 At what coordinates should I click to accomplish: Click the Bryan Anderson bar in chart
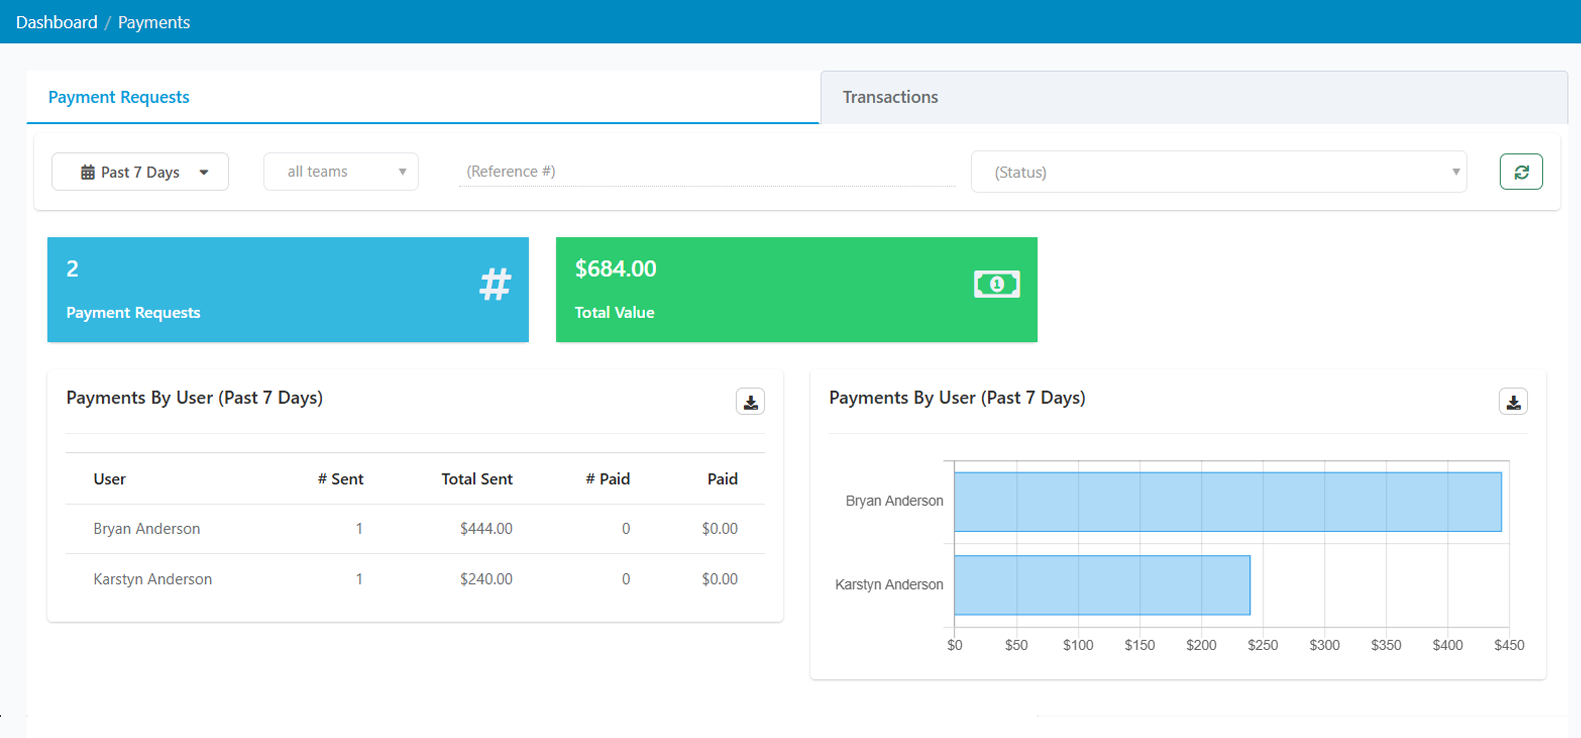point(1228,502)
